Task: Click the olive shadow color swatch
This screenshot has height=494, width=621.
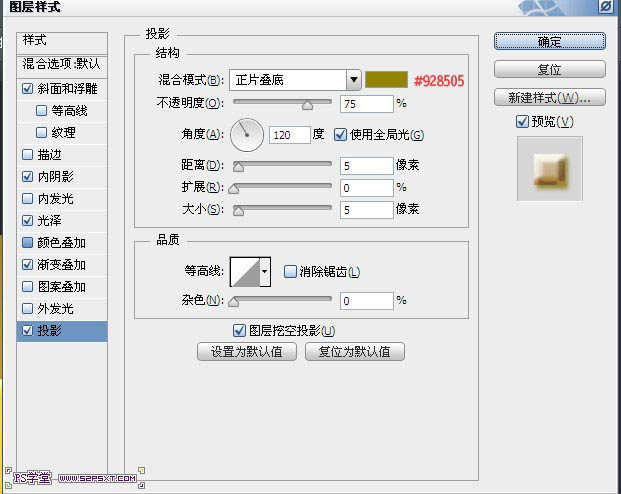Action: click(383, 80)
